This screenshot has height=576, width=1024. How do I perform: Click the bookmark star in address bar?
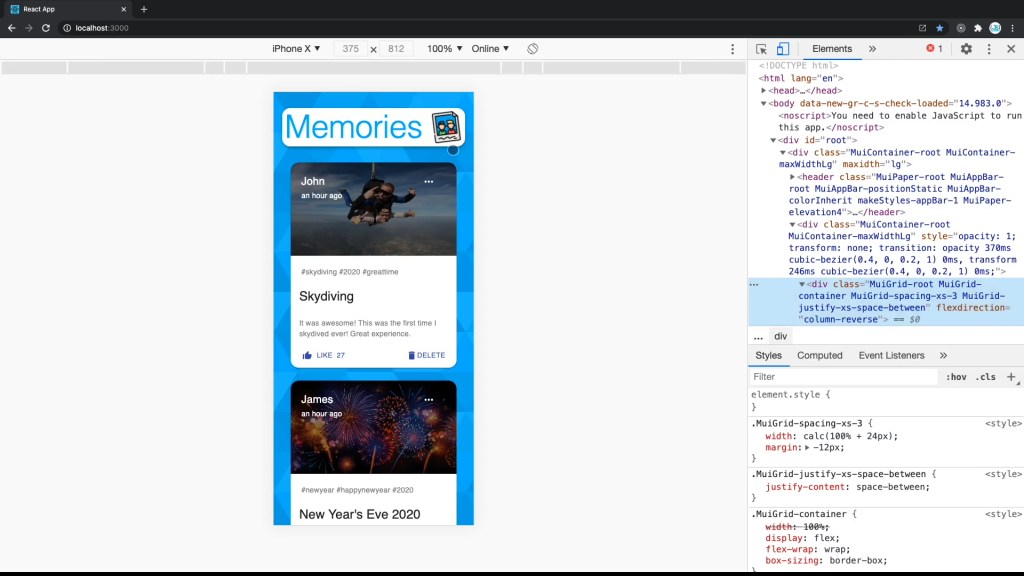940,28
